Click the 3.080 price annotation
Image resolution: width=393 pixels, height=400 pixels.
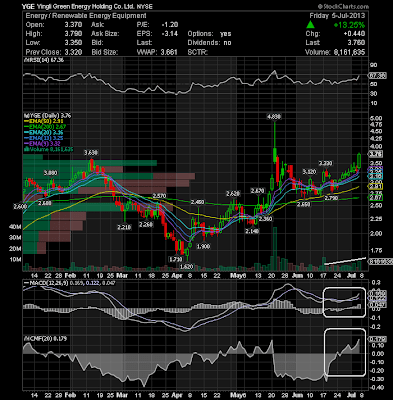51,173
